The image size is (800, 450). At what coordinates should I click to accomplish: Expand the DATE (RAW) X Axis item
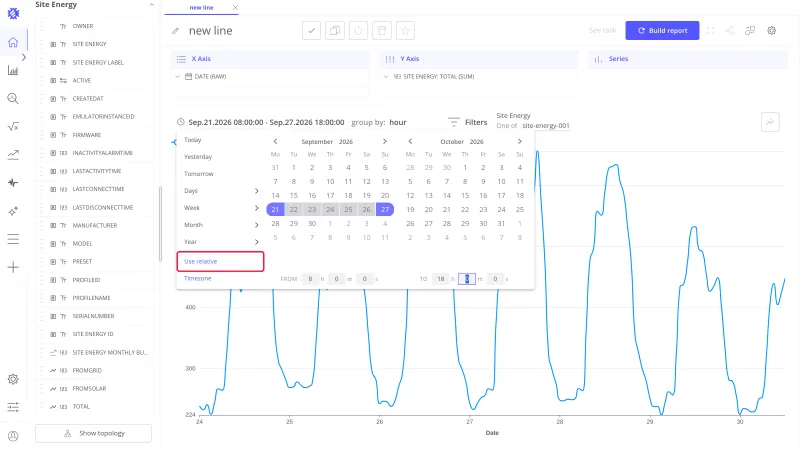click(x=178, y=77)
